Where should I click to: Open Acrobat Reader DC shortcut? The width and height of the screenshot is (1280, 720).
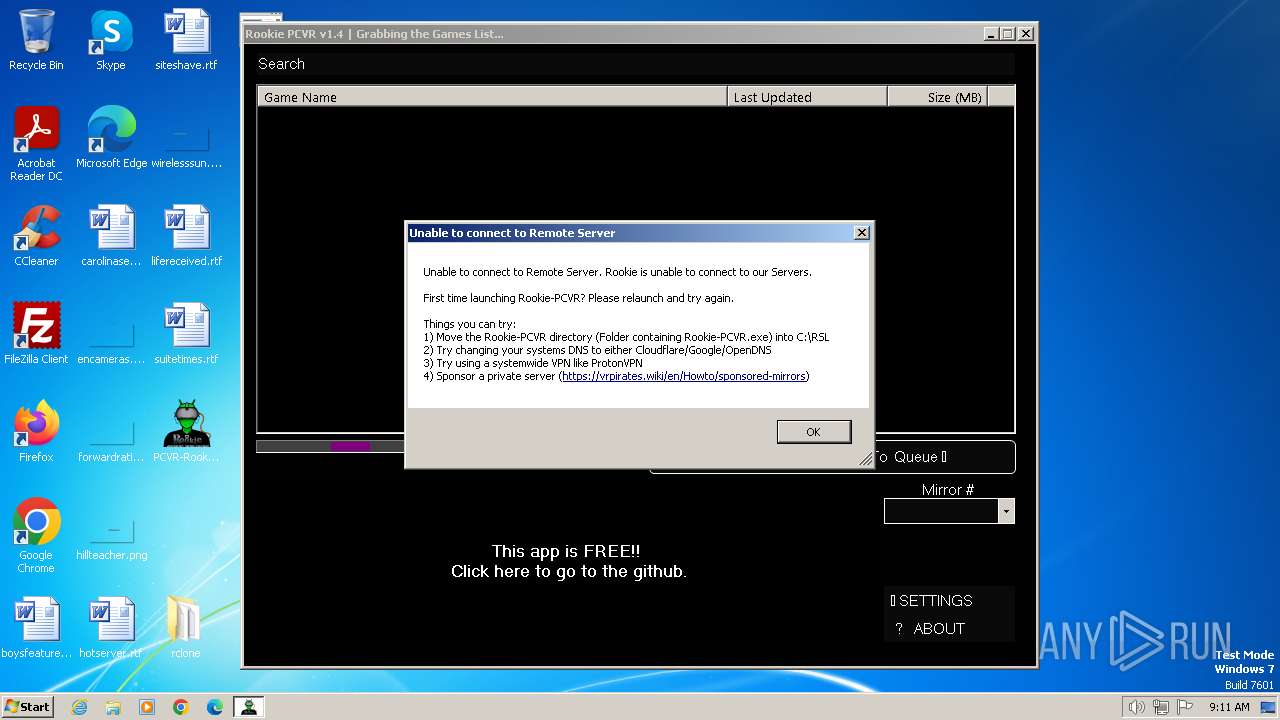pos(36,144)
